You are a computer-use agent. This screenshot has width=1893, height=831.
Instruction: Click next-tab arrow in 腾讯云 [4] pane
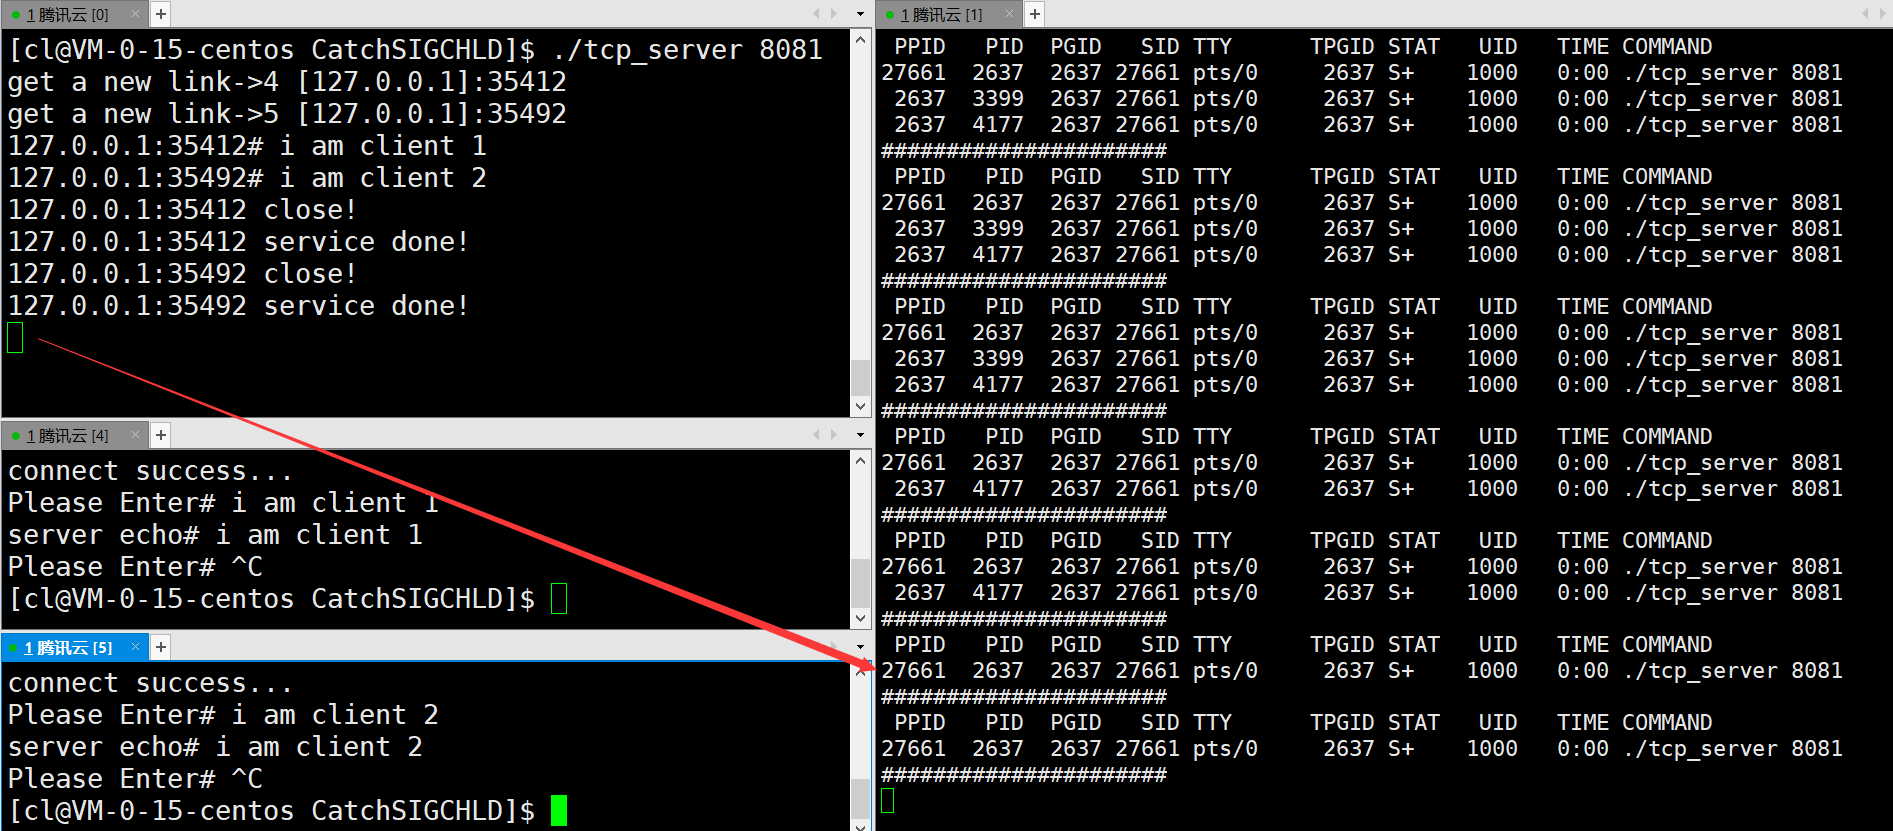[x=834, y=435]
